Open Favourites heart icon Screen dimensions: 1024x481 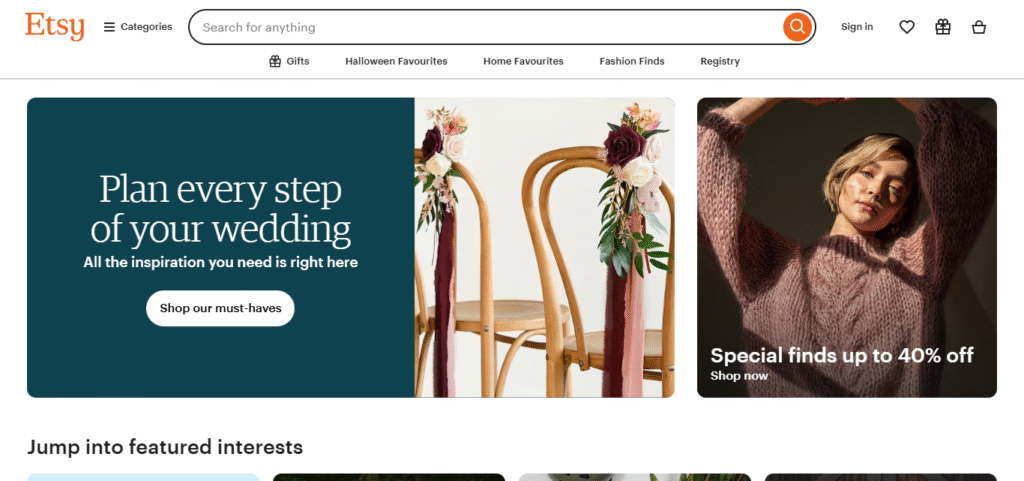click(x=906, y=27)
